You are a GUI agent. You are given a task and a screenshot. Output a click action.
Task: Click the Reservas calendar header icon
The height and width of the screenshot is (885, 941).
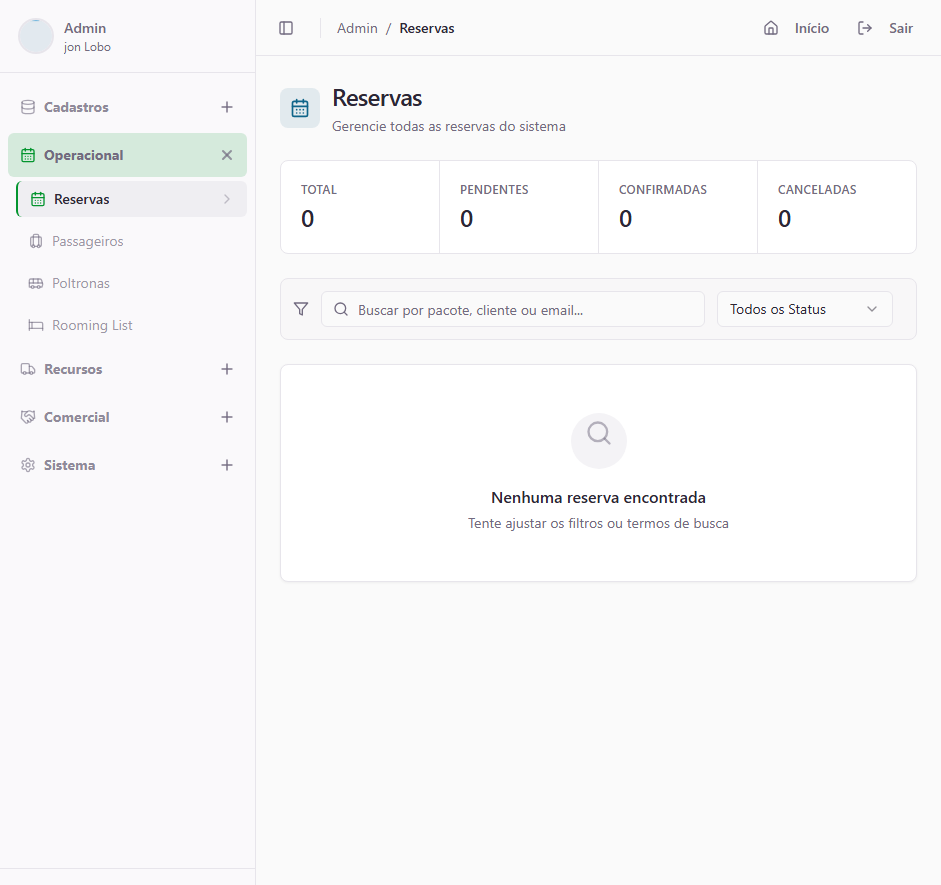click(300, 108)
